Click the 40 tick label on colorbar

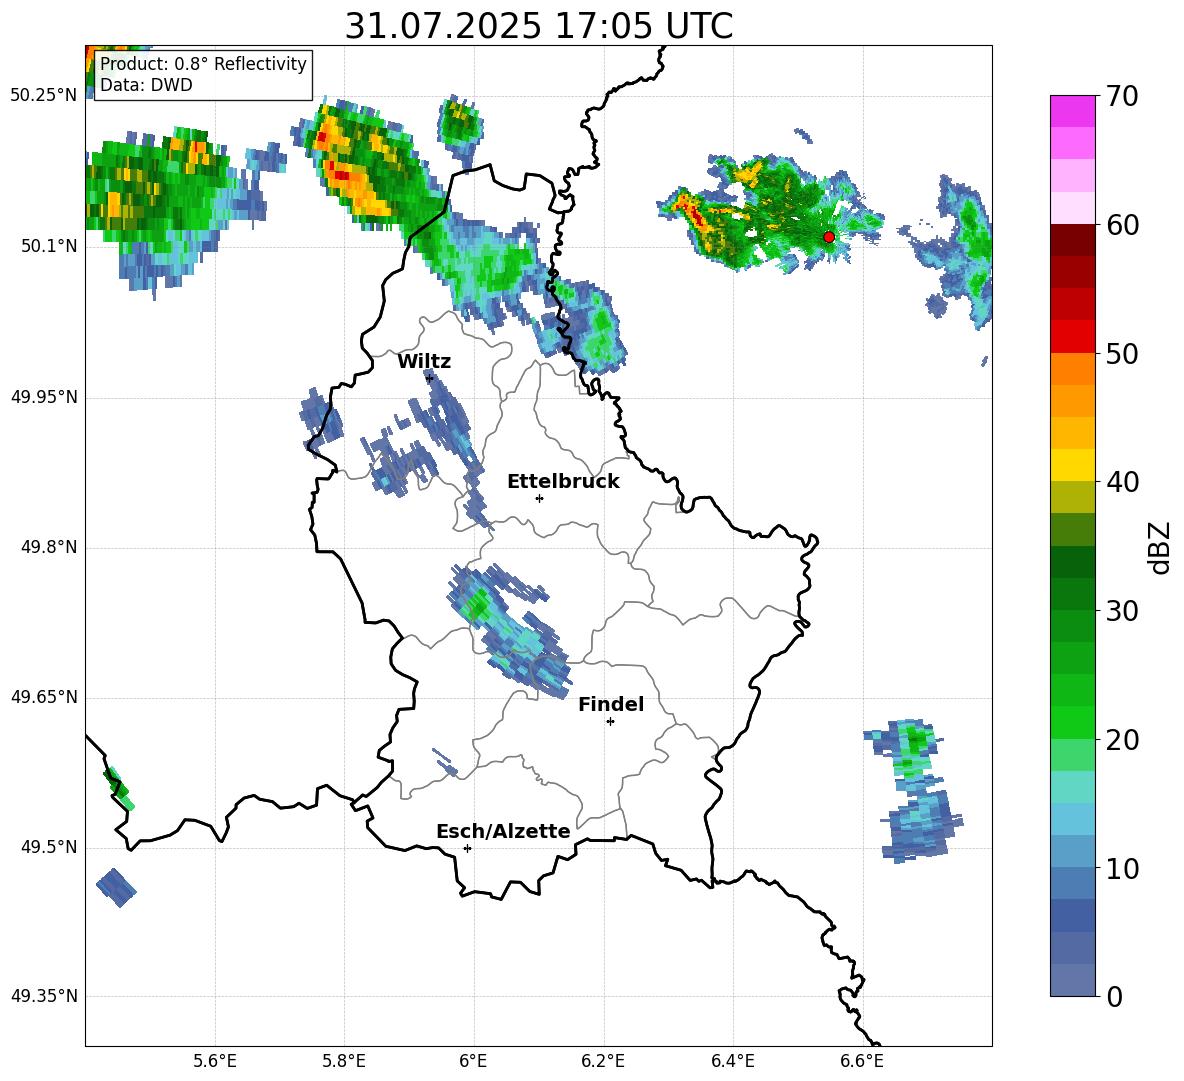click(x=1122, y=482)
